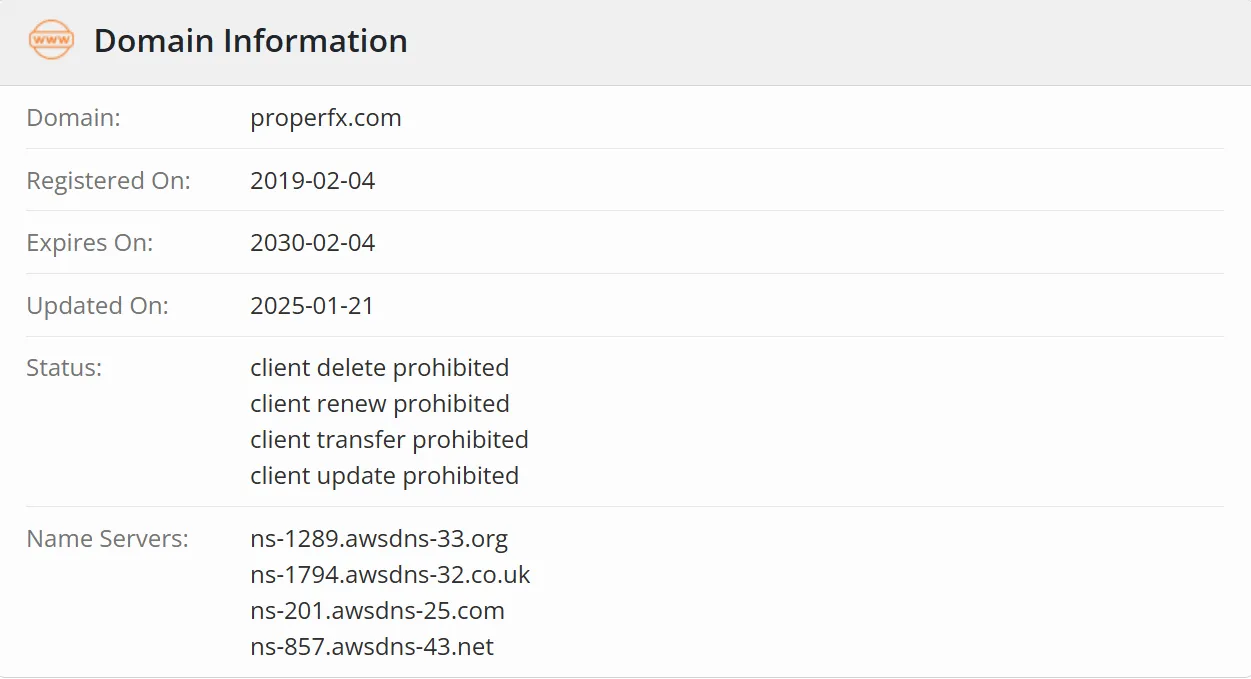The image size is (1251, 679).
Task: Click name server ns-1289.awsdns-33.org
Action: point(379,539)
